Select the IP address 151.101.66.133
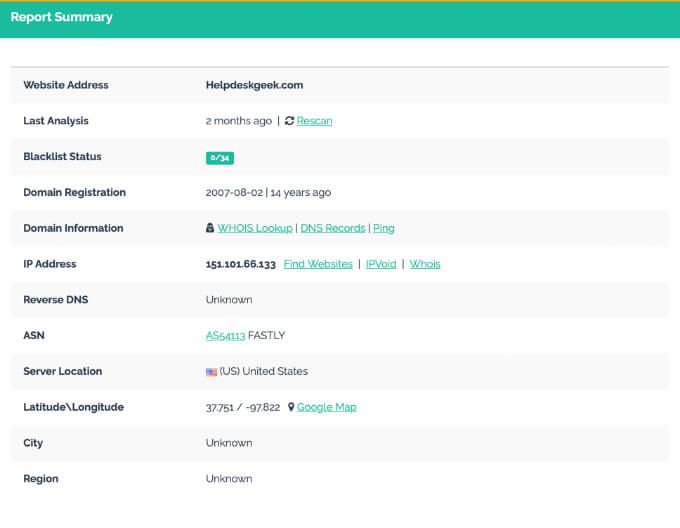680x528 pixels. (241, 264)
